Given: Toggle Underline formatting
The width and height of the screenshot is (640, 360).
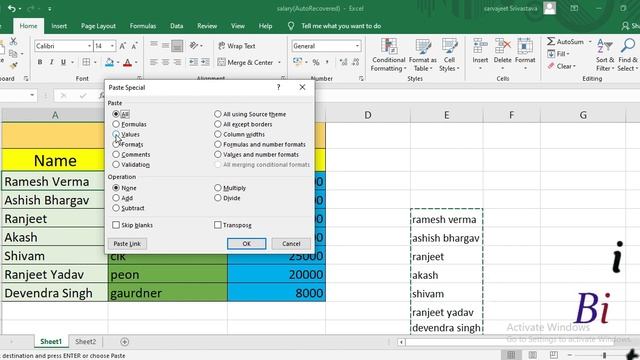Looking at the screenshot, I should (63, 62).
